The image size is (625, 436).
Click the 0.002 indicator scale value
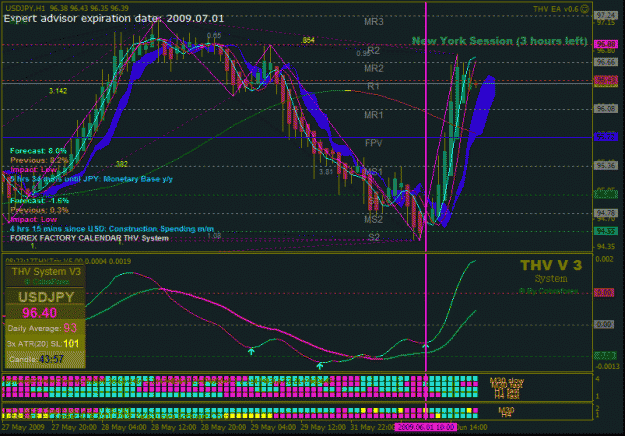pos(604,259)
